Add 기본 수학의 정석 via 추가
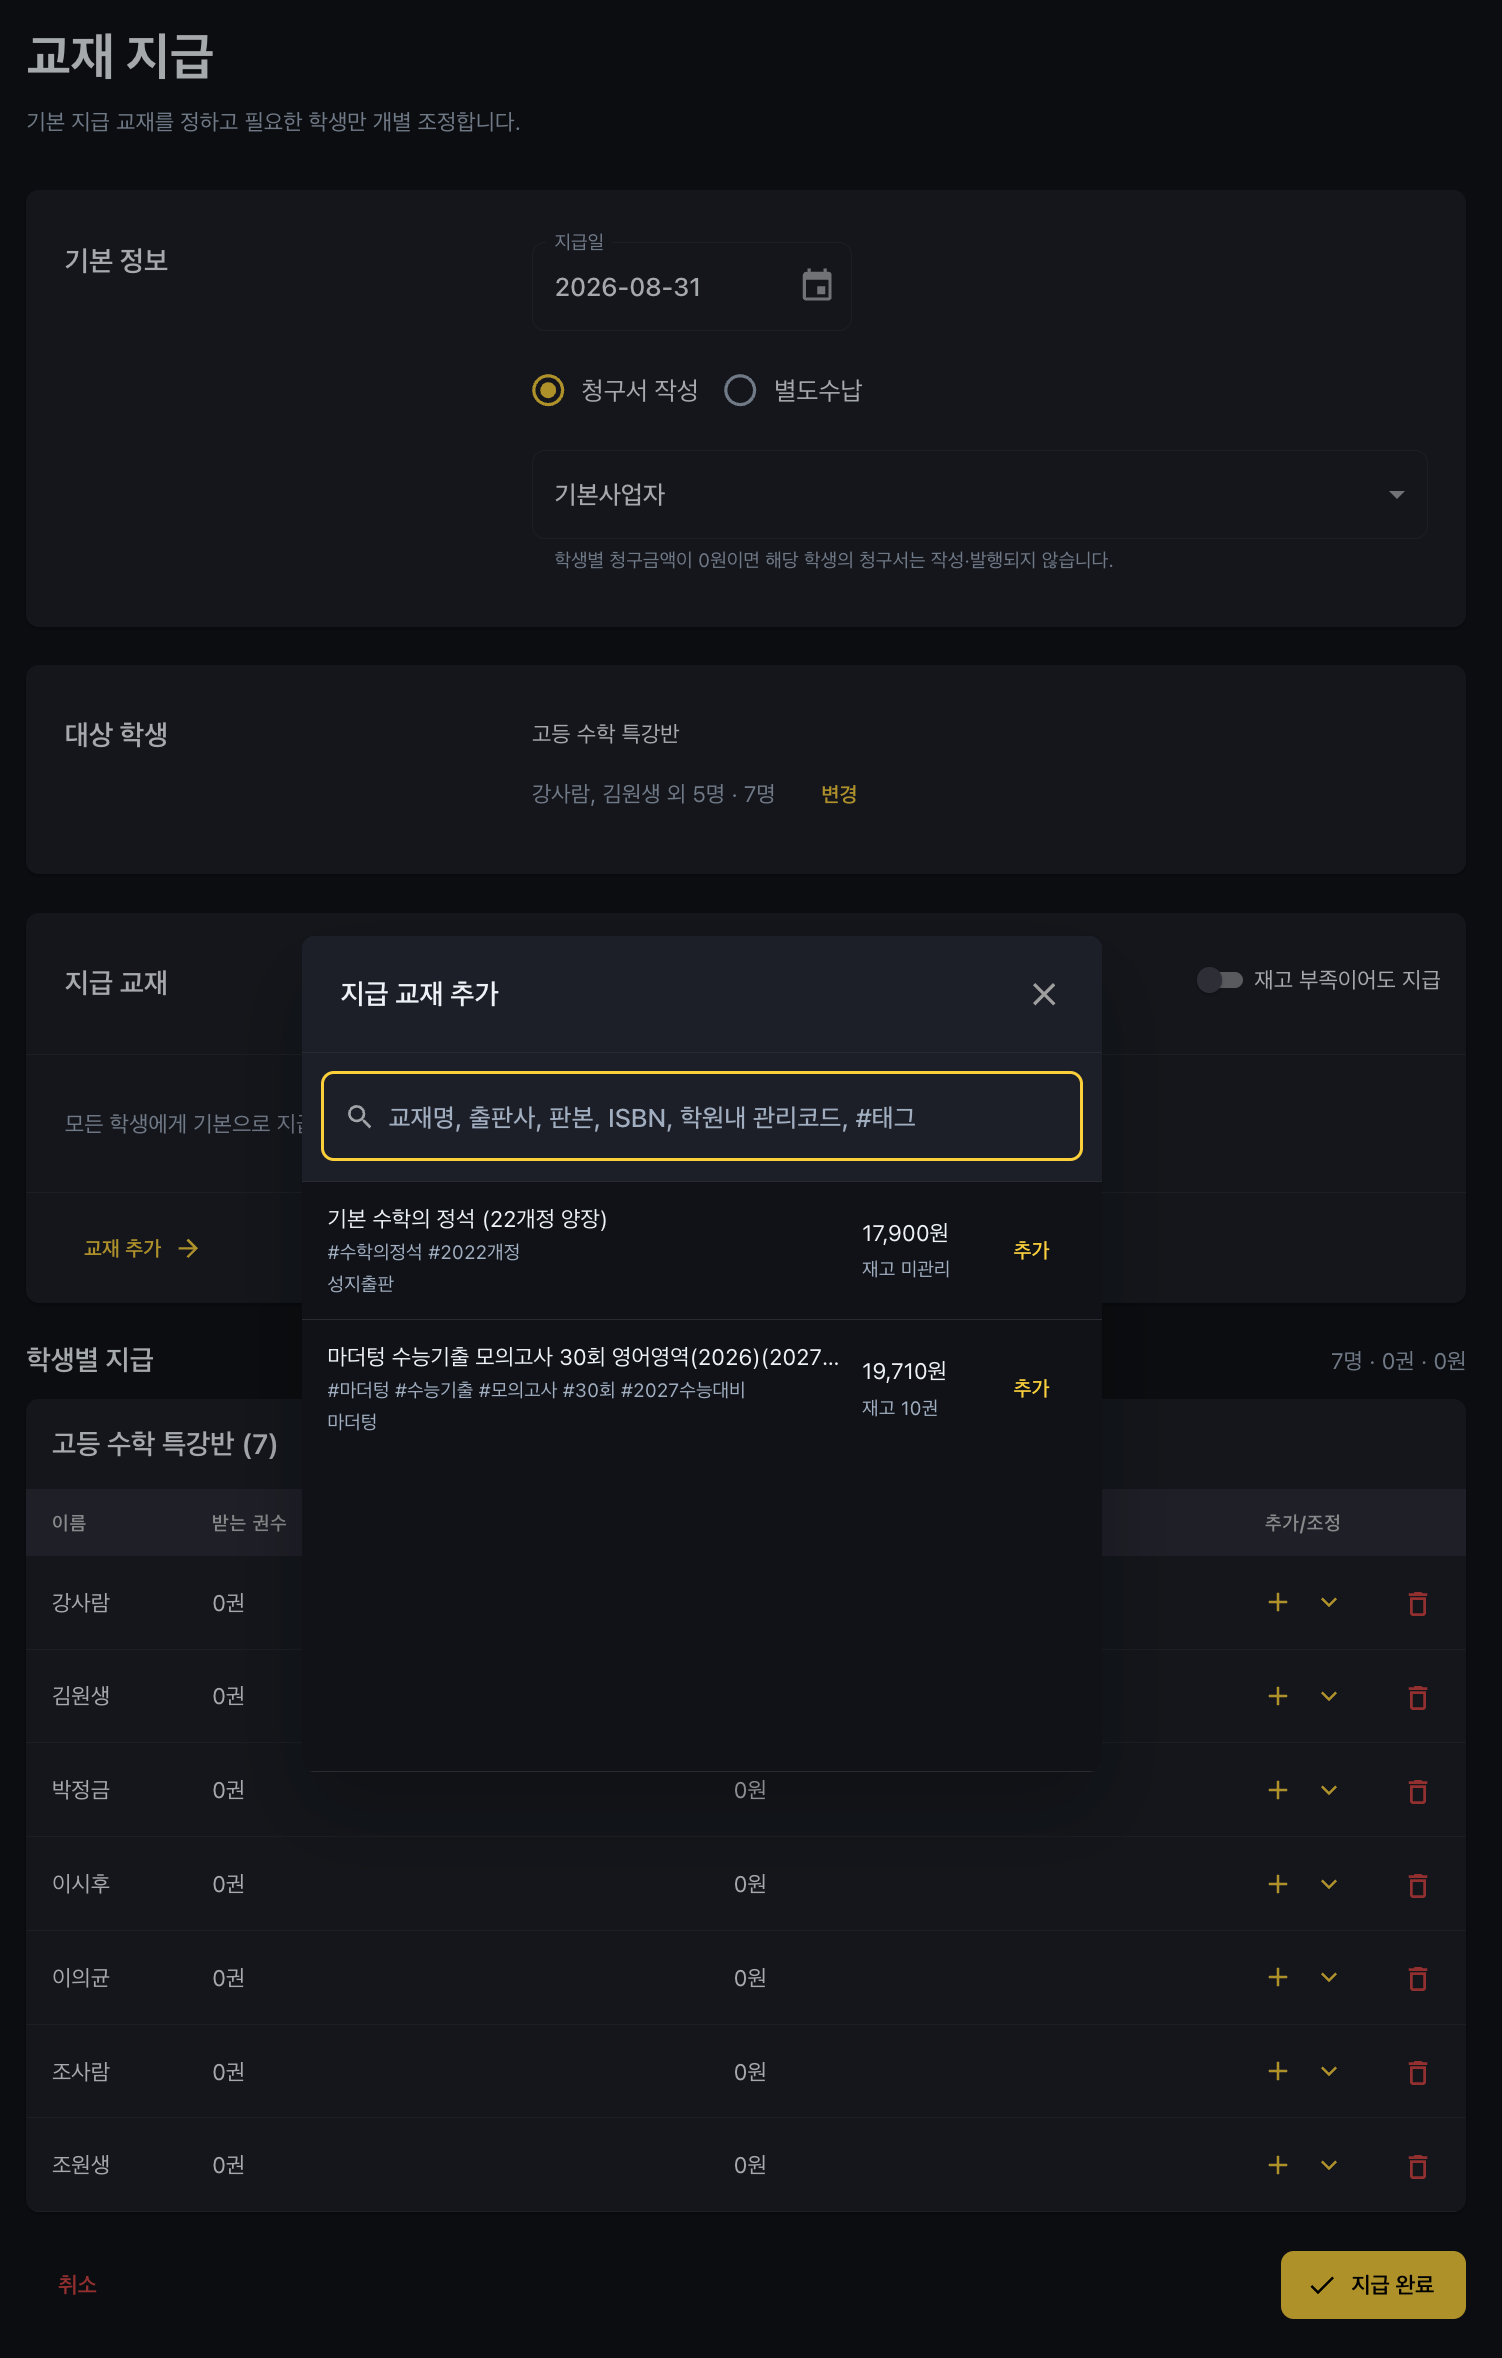The width and height of the screenshot is (1502, 2358). tap(1031, 1250)
